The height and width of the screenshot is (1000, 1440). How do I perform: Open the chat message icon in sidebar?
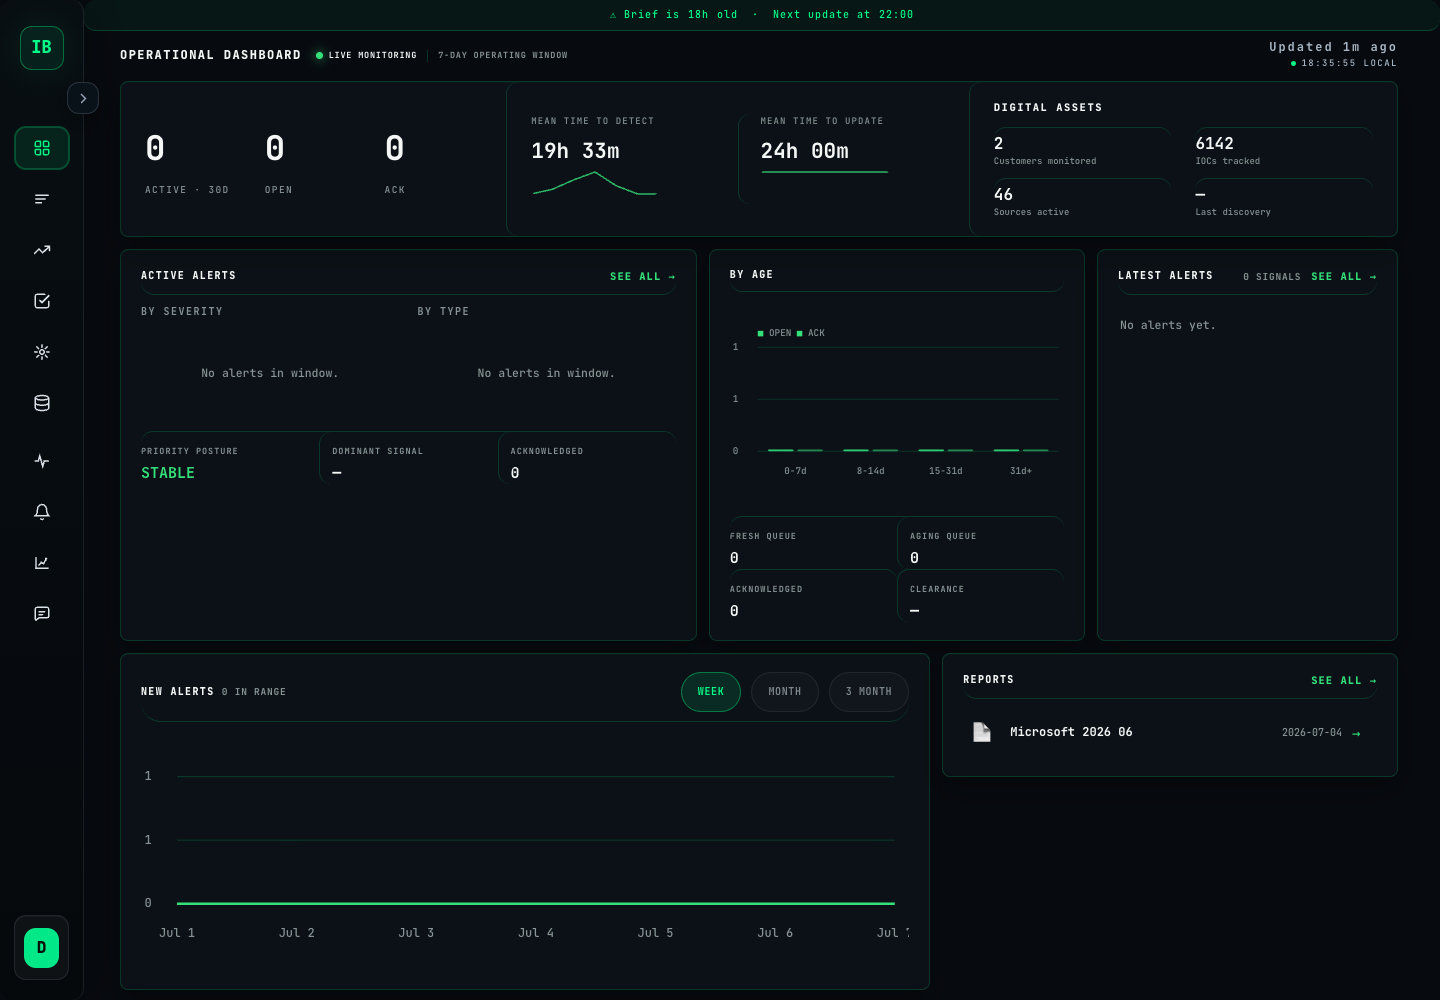click(x=42, y=614)
